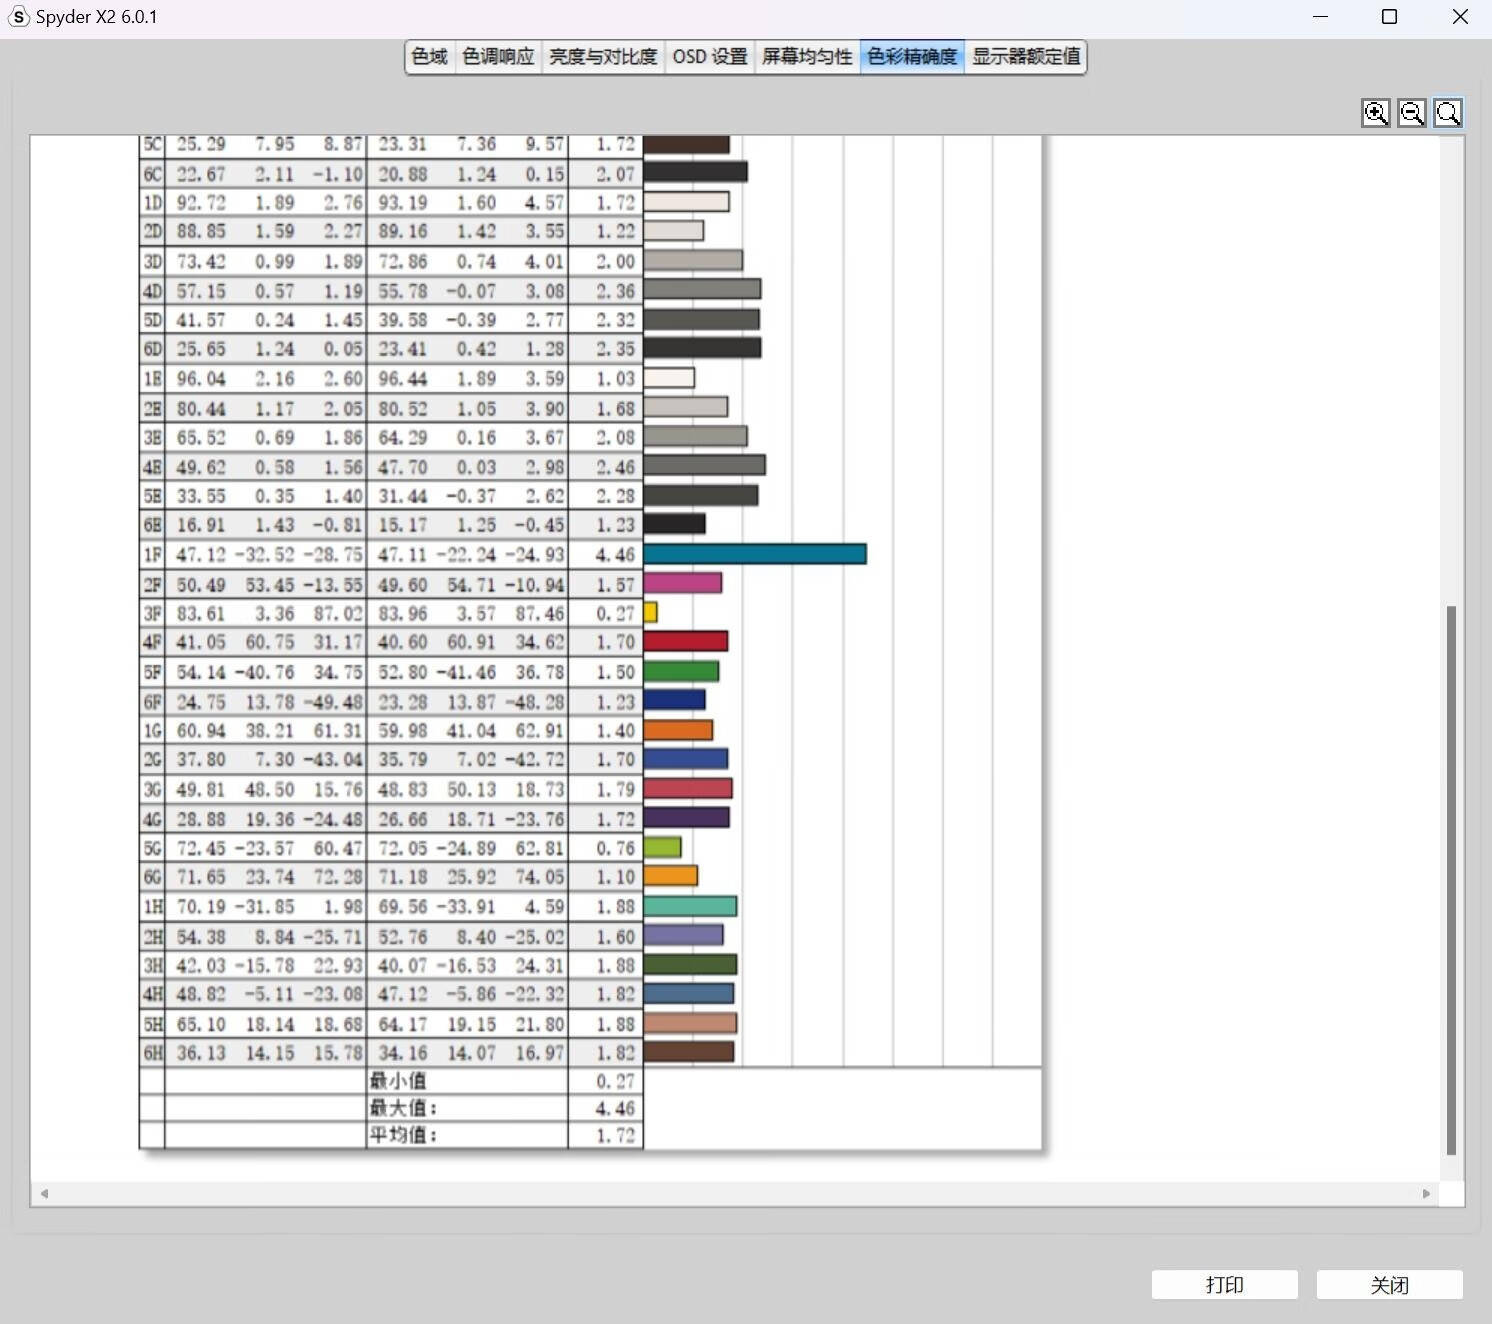Click the lavender 2H color bar
This screenshot has width=1492, height=1324.
(x=684, y=935)
